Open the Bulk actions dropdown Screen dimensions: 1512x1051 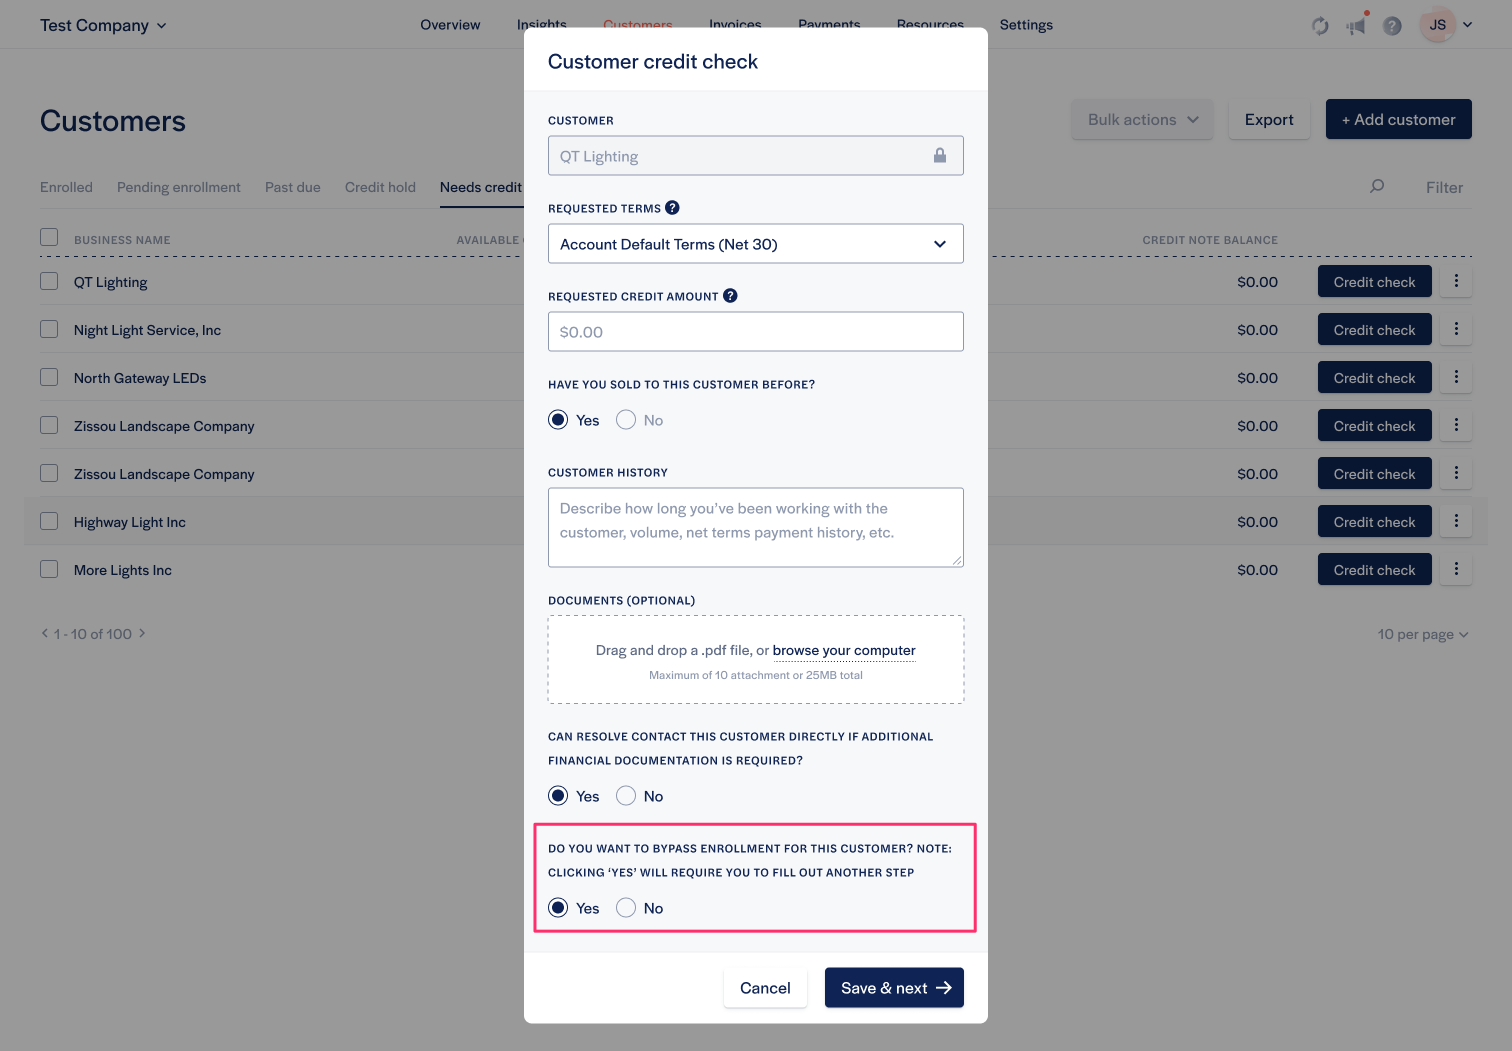(x=1142, y=119)
